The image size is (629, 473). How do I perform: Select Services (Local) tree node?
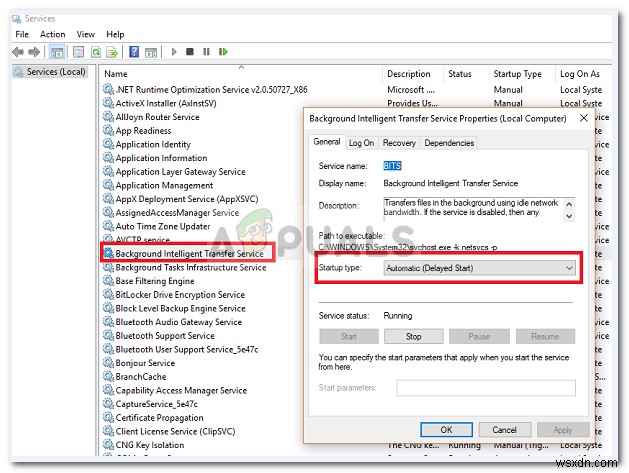coord(50,72)
